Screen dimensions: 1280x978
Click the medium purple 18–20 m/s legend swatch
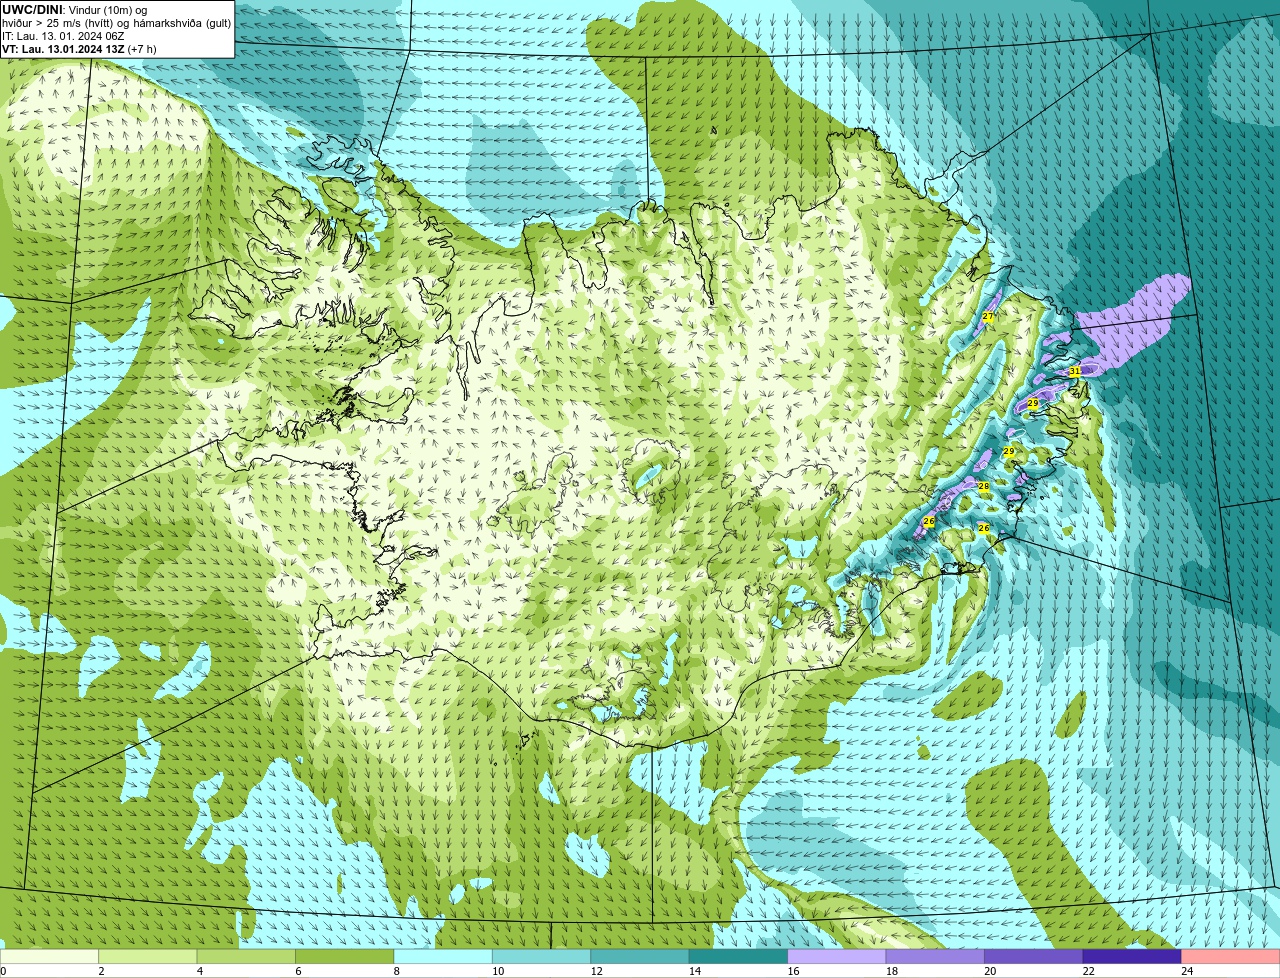tap(935, 956)
